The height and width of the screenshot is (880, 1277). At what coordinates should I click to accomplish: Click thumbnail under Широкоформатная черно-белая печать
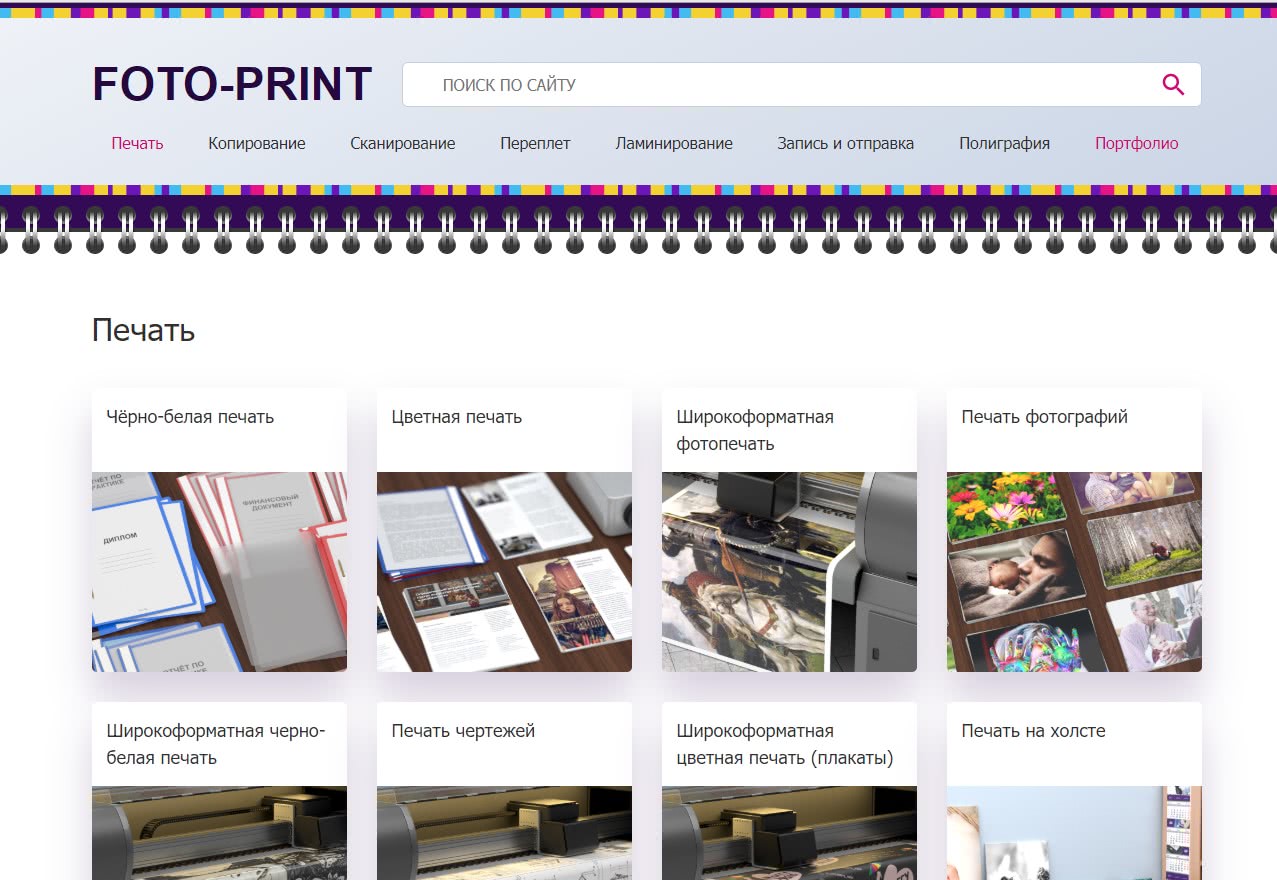tap(219, 833)
